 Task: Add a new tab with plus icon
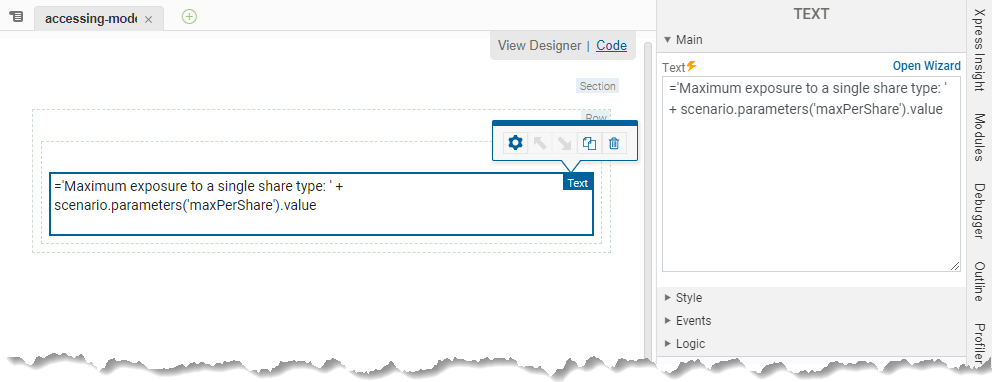[x=189, y=17]
